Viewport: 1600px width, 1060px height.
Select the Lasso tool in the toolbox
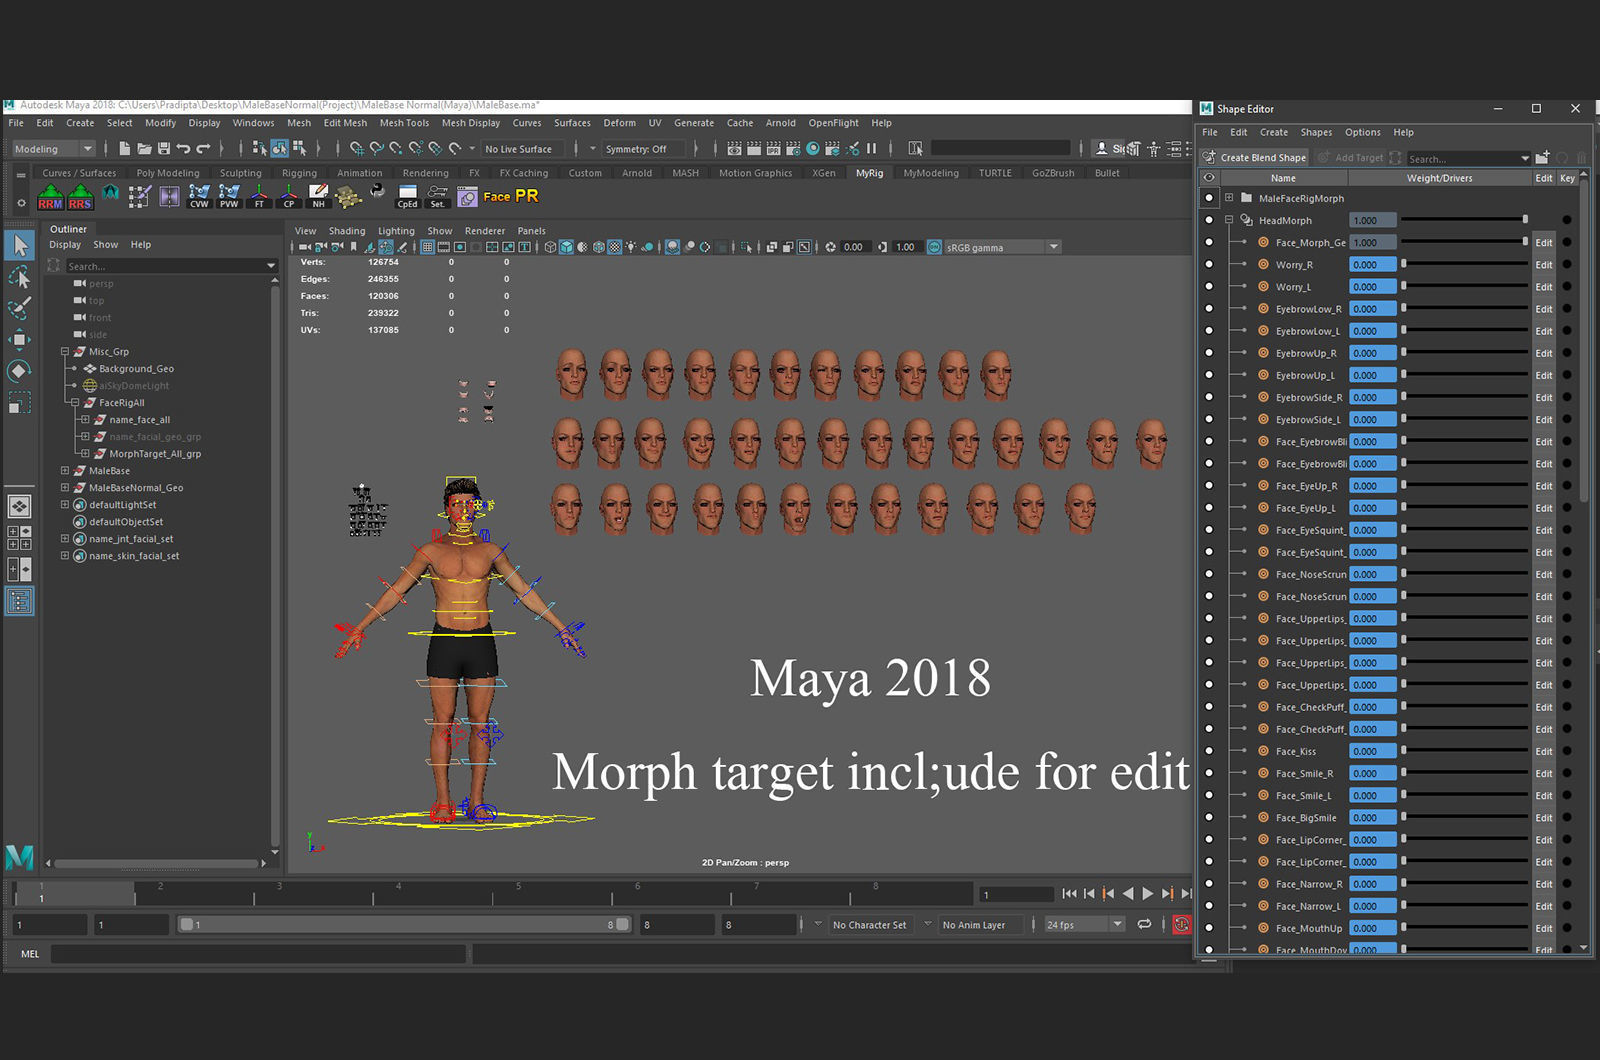coord(19,277)
